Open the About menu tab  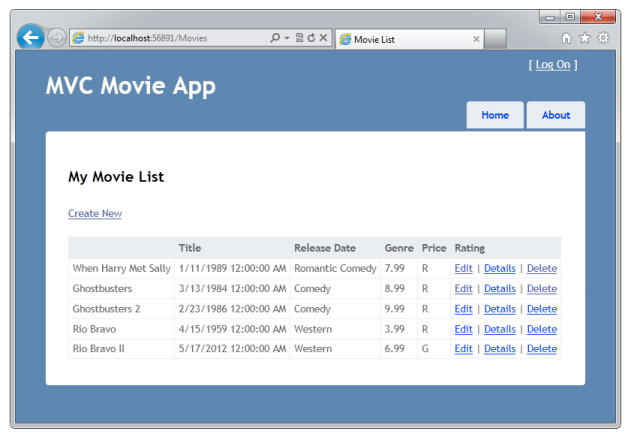click(556, 115)
